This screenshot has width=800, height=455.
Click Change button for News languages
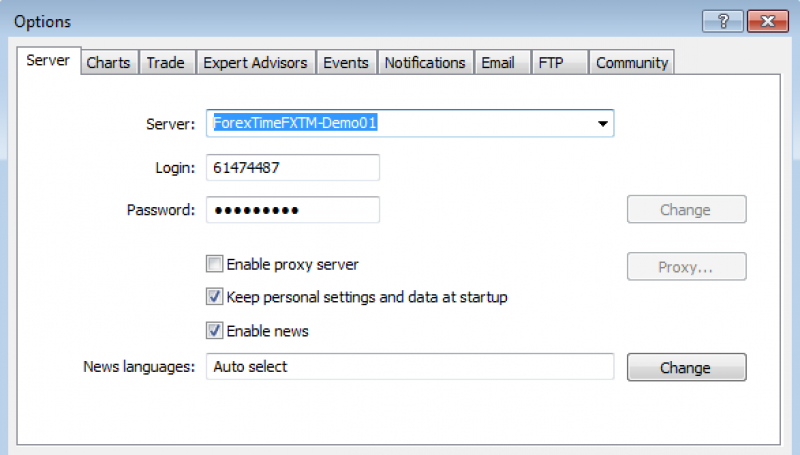686,367
